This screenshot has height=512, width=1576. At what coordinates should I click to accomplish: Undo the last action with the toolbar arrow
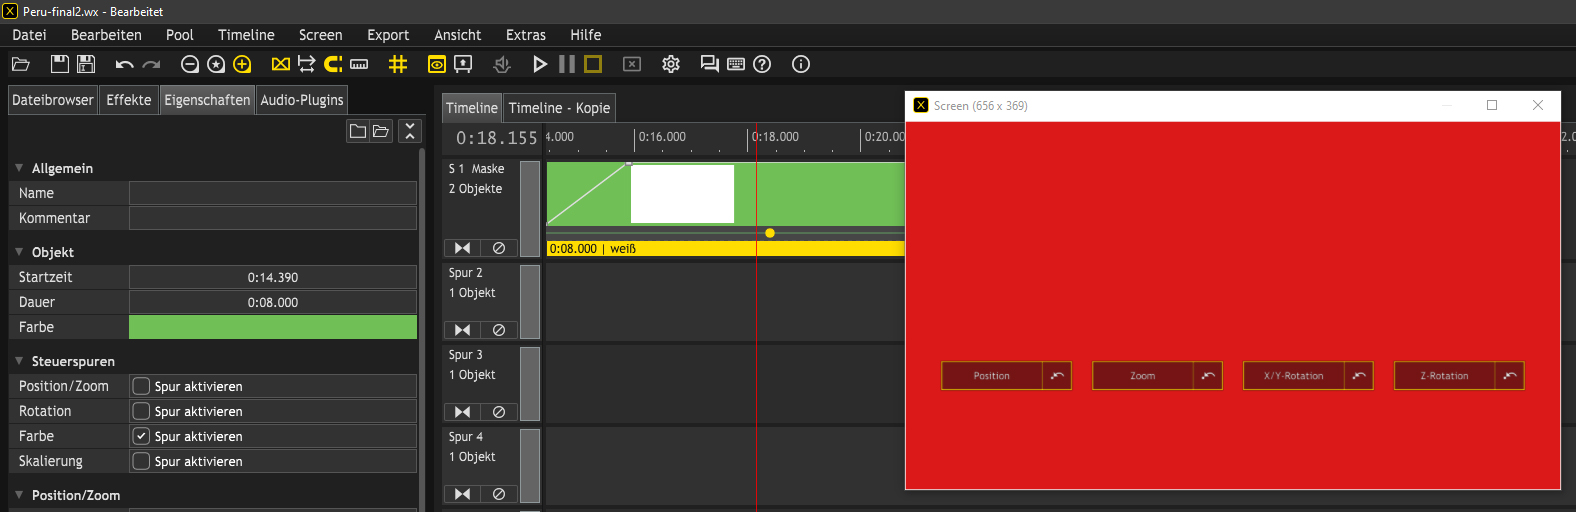(124, 64)
